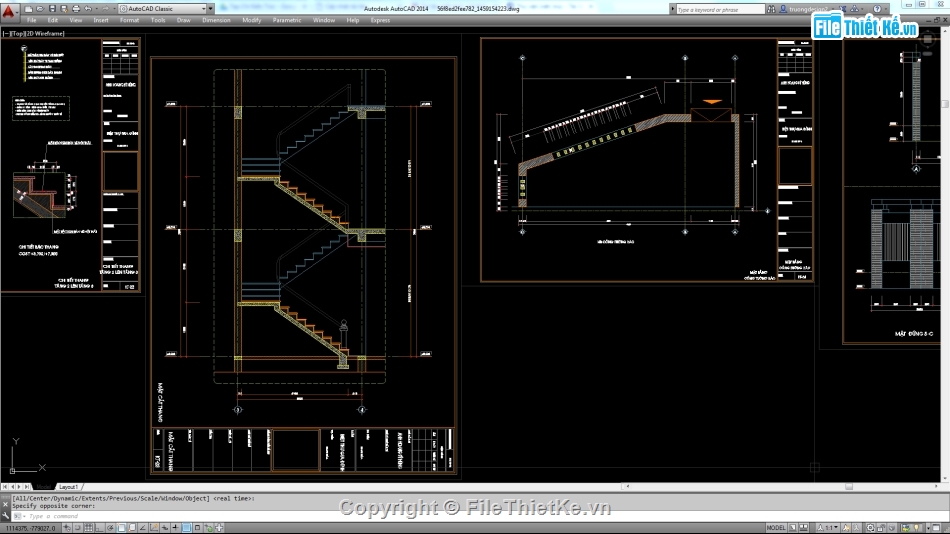Click the viewport label Top 2D Wireframe
950x534 pixels.
(x=33, y=33)
